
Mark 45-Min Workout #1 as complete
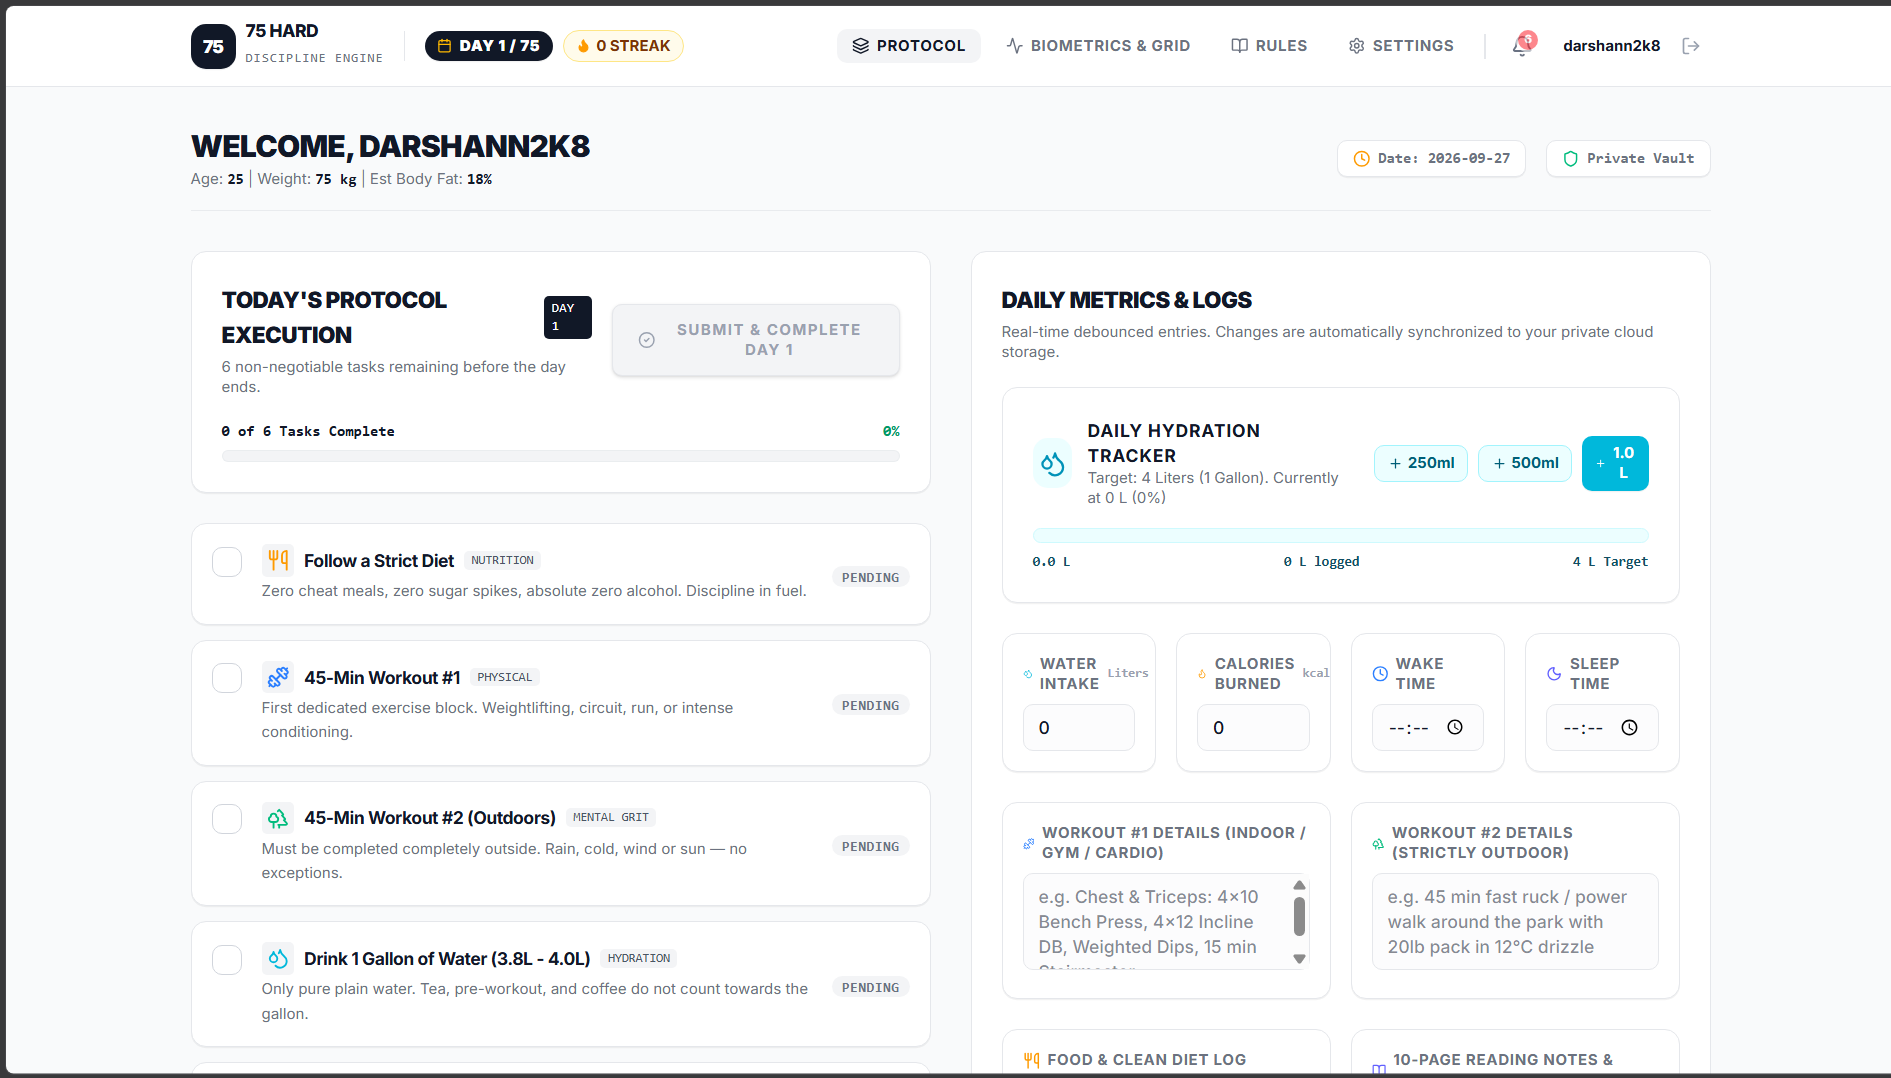coord(227,678)
